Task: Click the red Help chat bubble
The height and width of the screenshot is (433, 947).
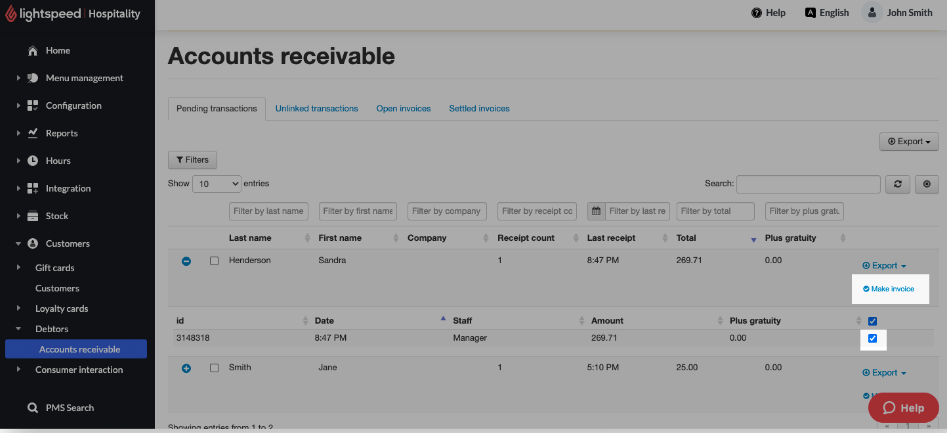Action: pos(902,408)
